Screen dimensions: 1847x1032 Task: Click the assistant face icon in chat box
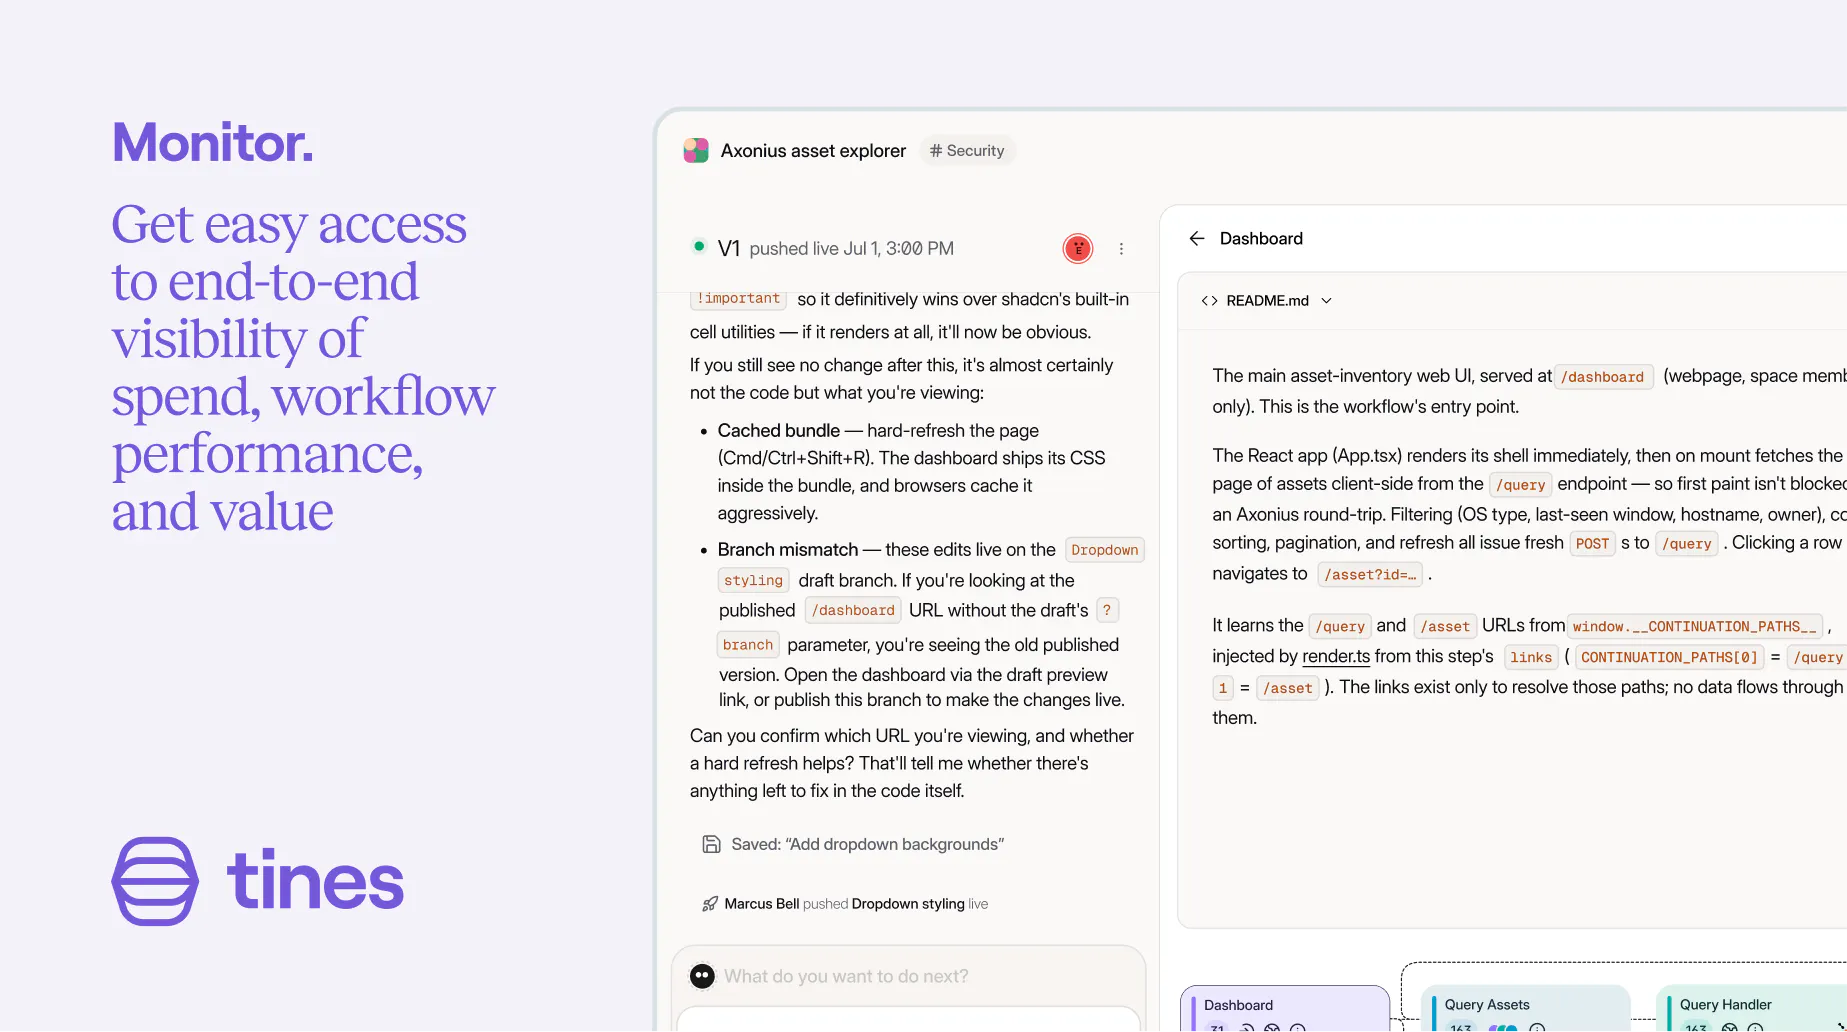click(703, 976)
